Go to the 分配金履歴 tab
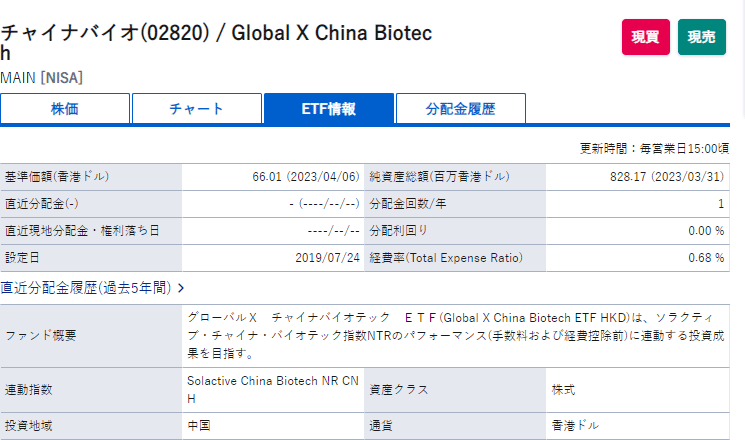Viewport: 745px width, 440px height. (460, 109)
